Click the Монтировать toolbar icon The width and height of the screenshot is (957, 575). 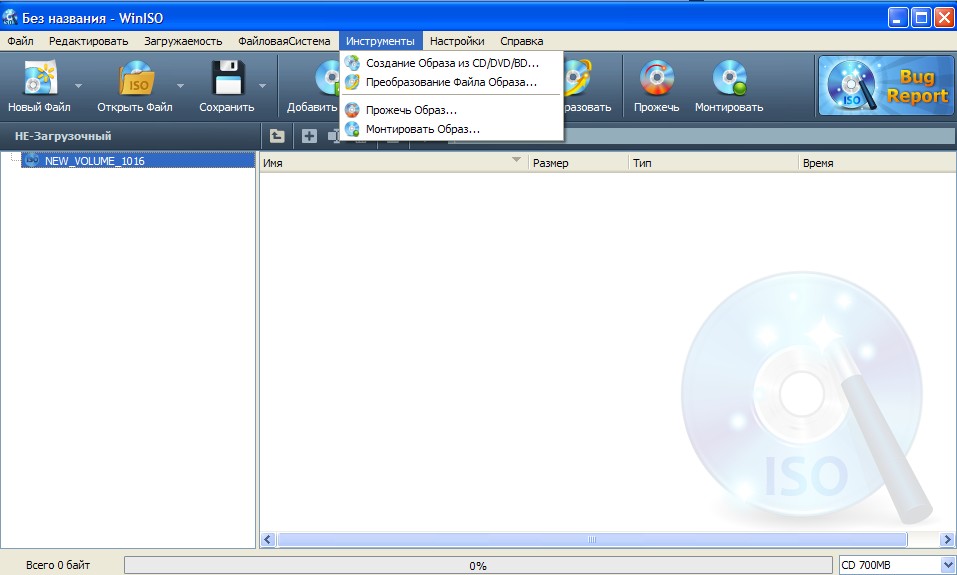click(x=730, y=78)
